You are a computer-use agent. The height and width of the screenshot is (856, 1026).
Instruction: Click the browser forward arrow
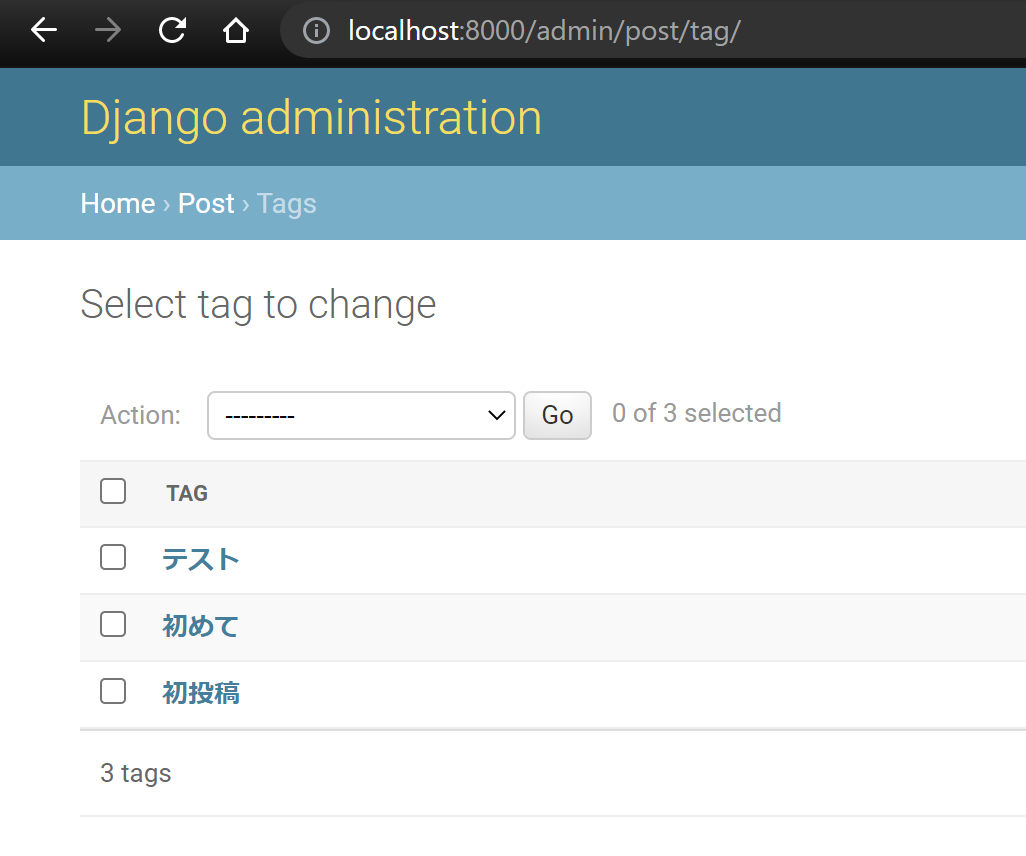(x=108, y=31)
